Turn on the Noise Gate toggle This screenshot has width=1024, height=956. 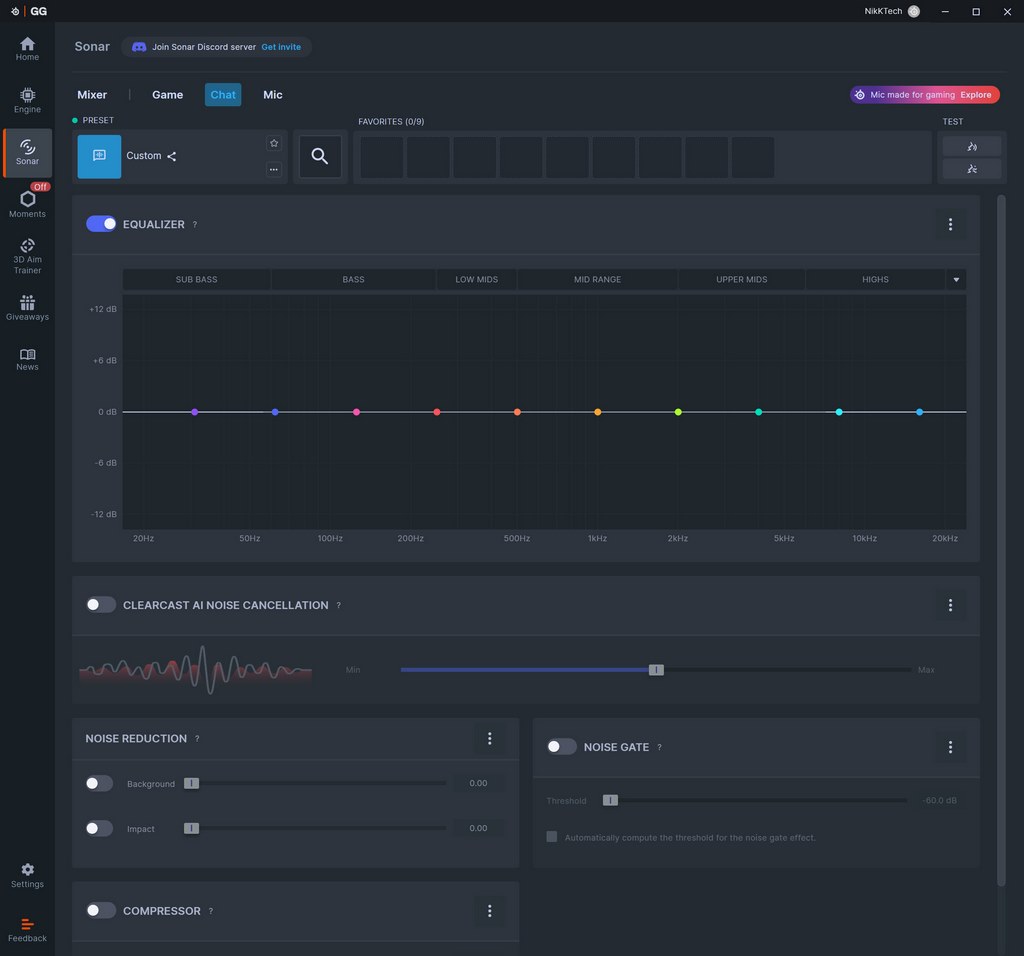click(562, 747)
